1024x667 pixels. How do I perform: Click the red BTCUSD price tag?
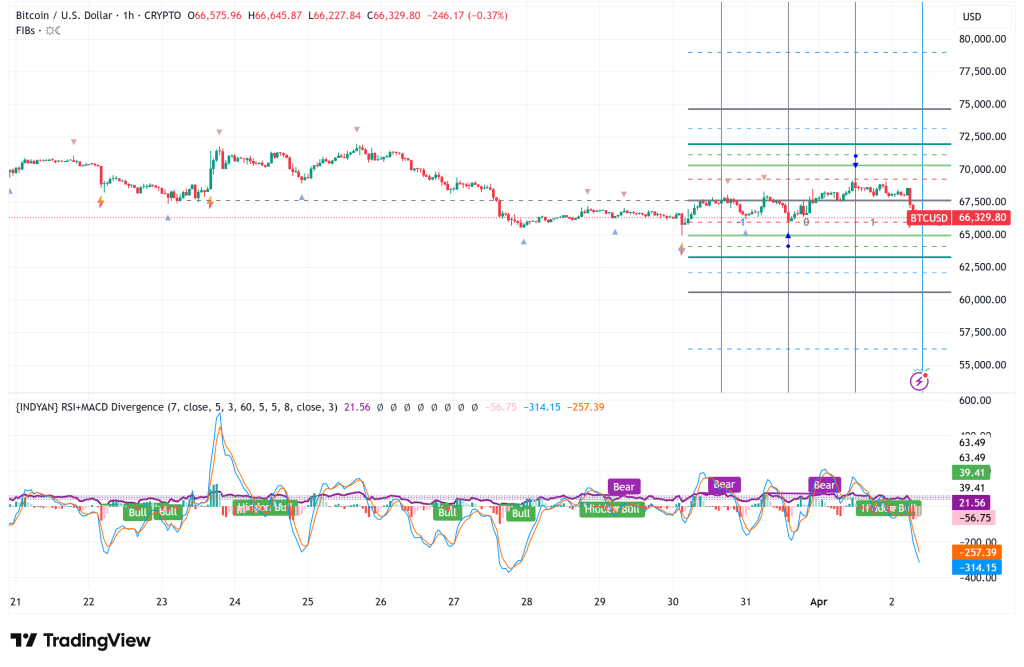[x=930, y=218]
